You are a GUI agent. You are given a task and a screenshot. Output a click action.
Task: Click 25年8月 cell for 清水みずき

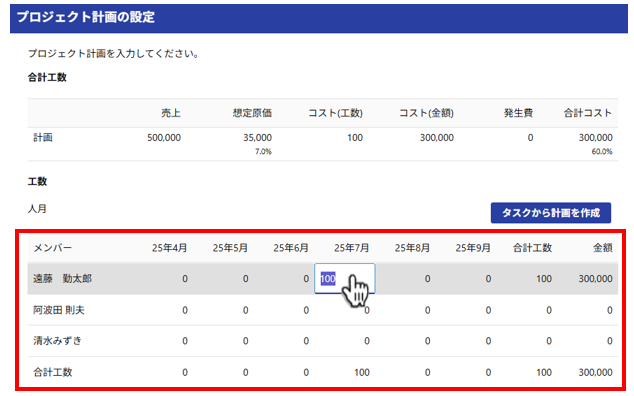coord(427,341)
